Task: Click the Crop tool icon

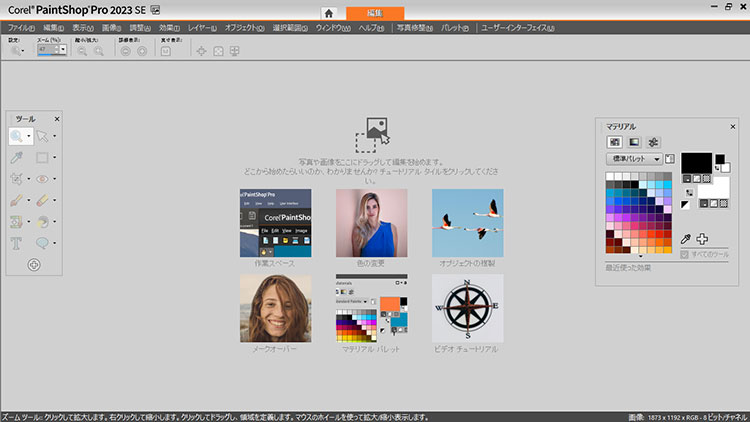Action: point(17,180)
